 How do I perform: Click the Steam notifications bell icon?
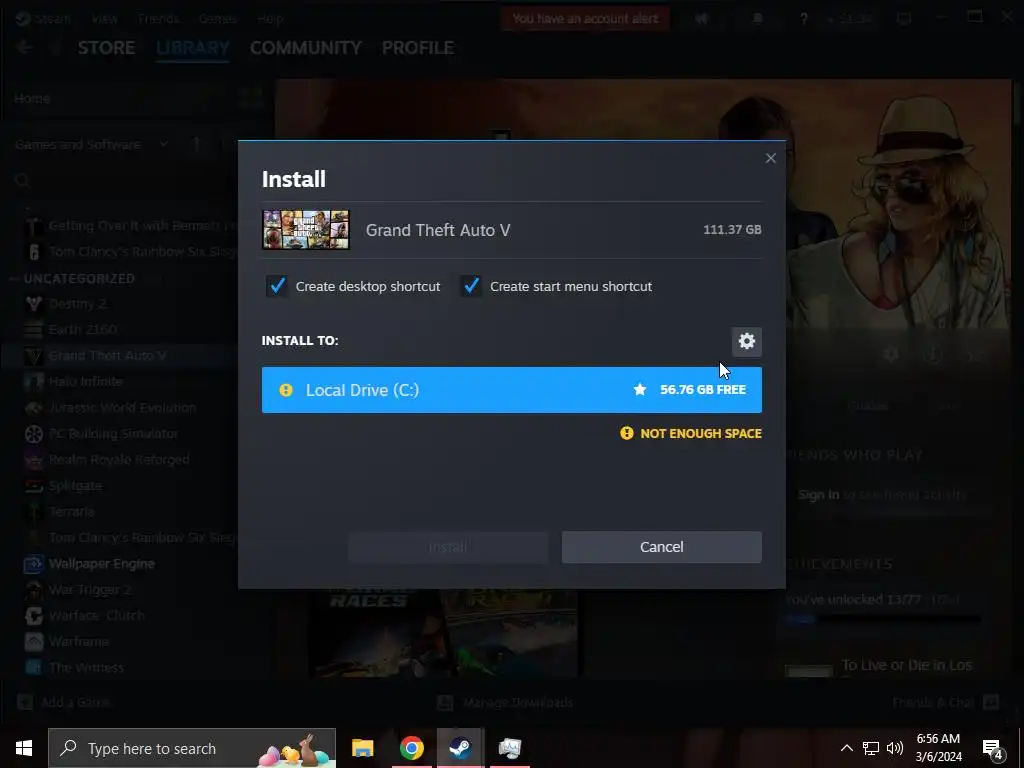(x=758, y=18)
